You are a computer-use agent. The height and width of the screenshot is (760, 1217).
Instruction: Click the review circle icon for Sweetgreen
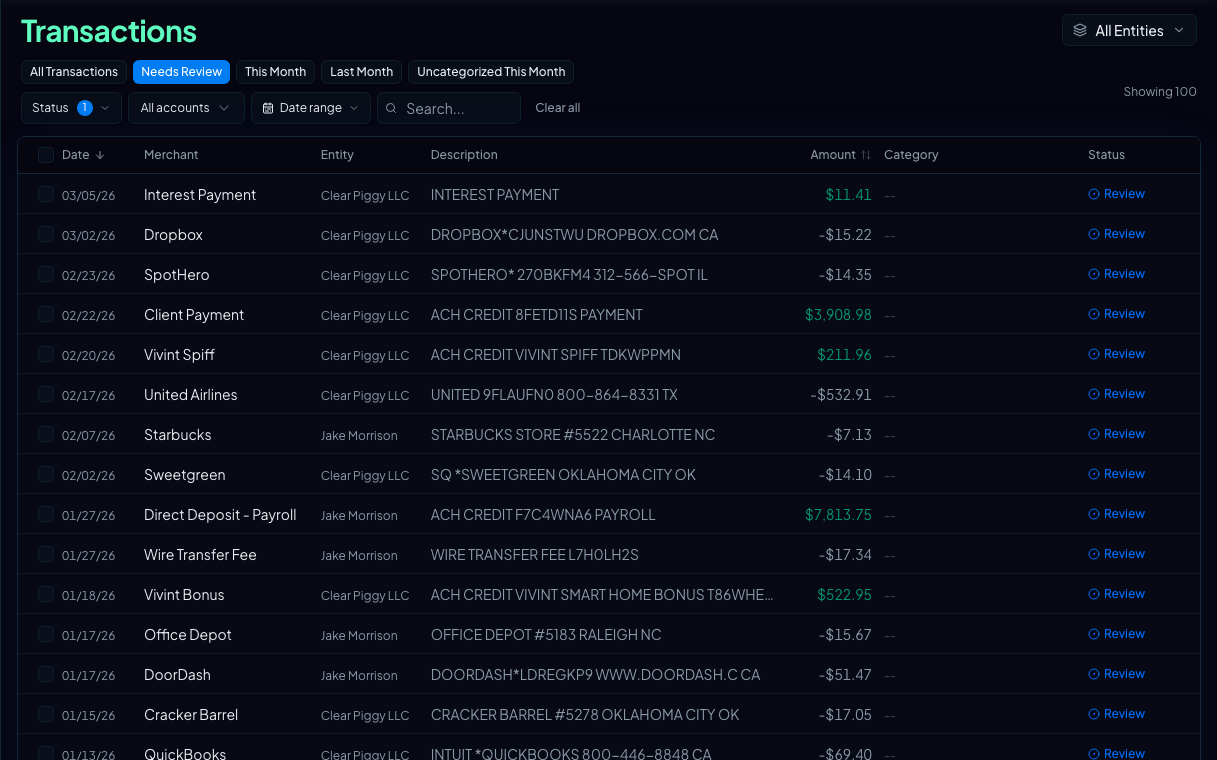point(1094,474)
